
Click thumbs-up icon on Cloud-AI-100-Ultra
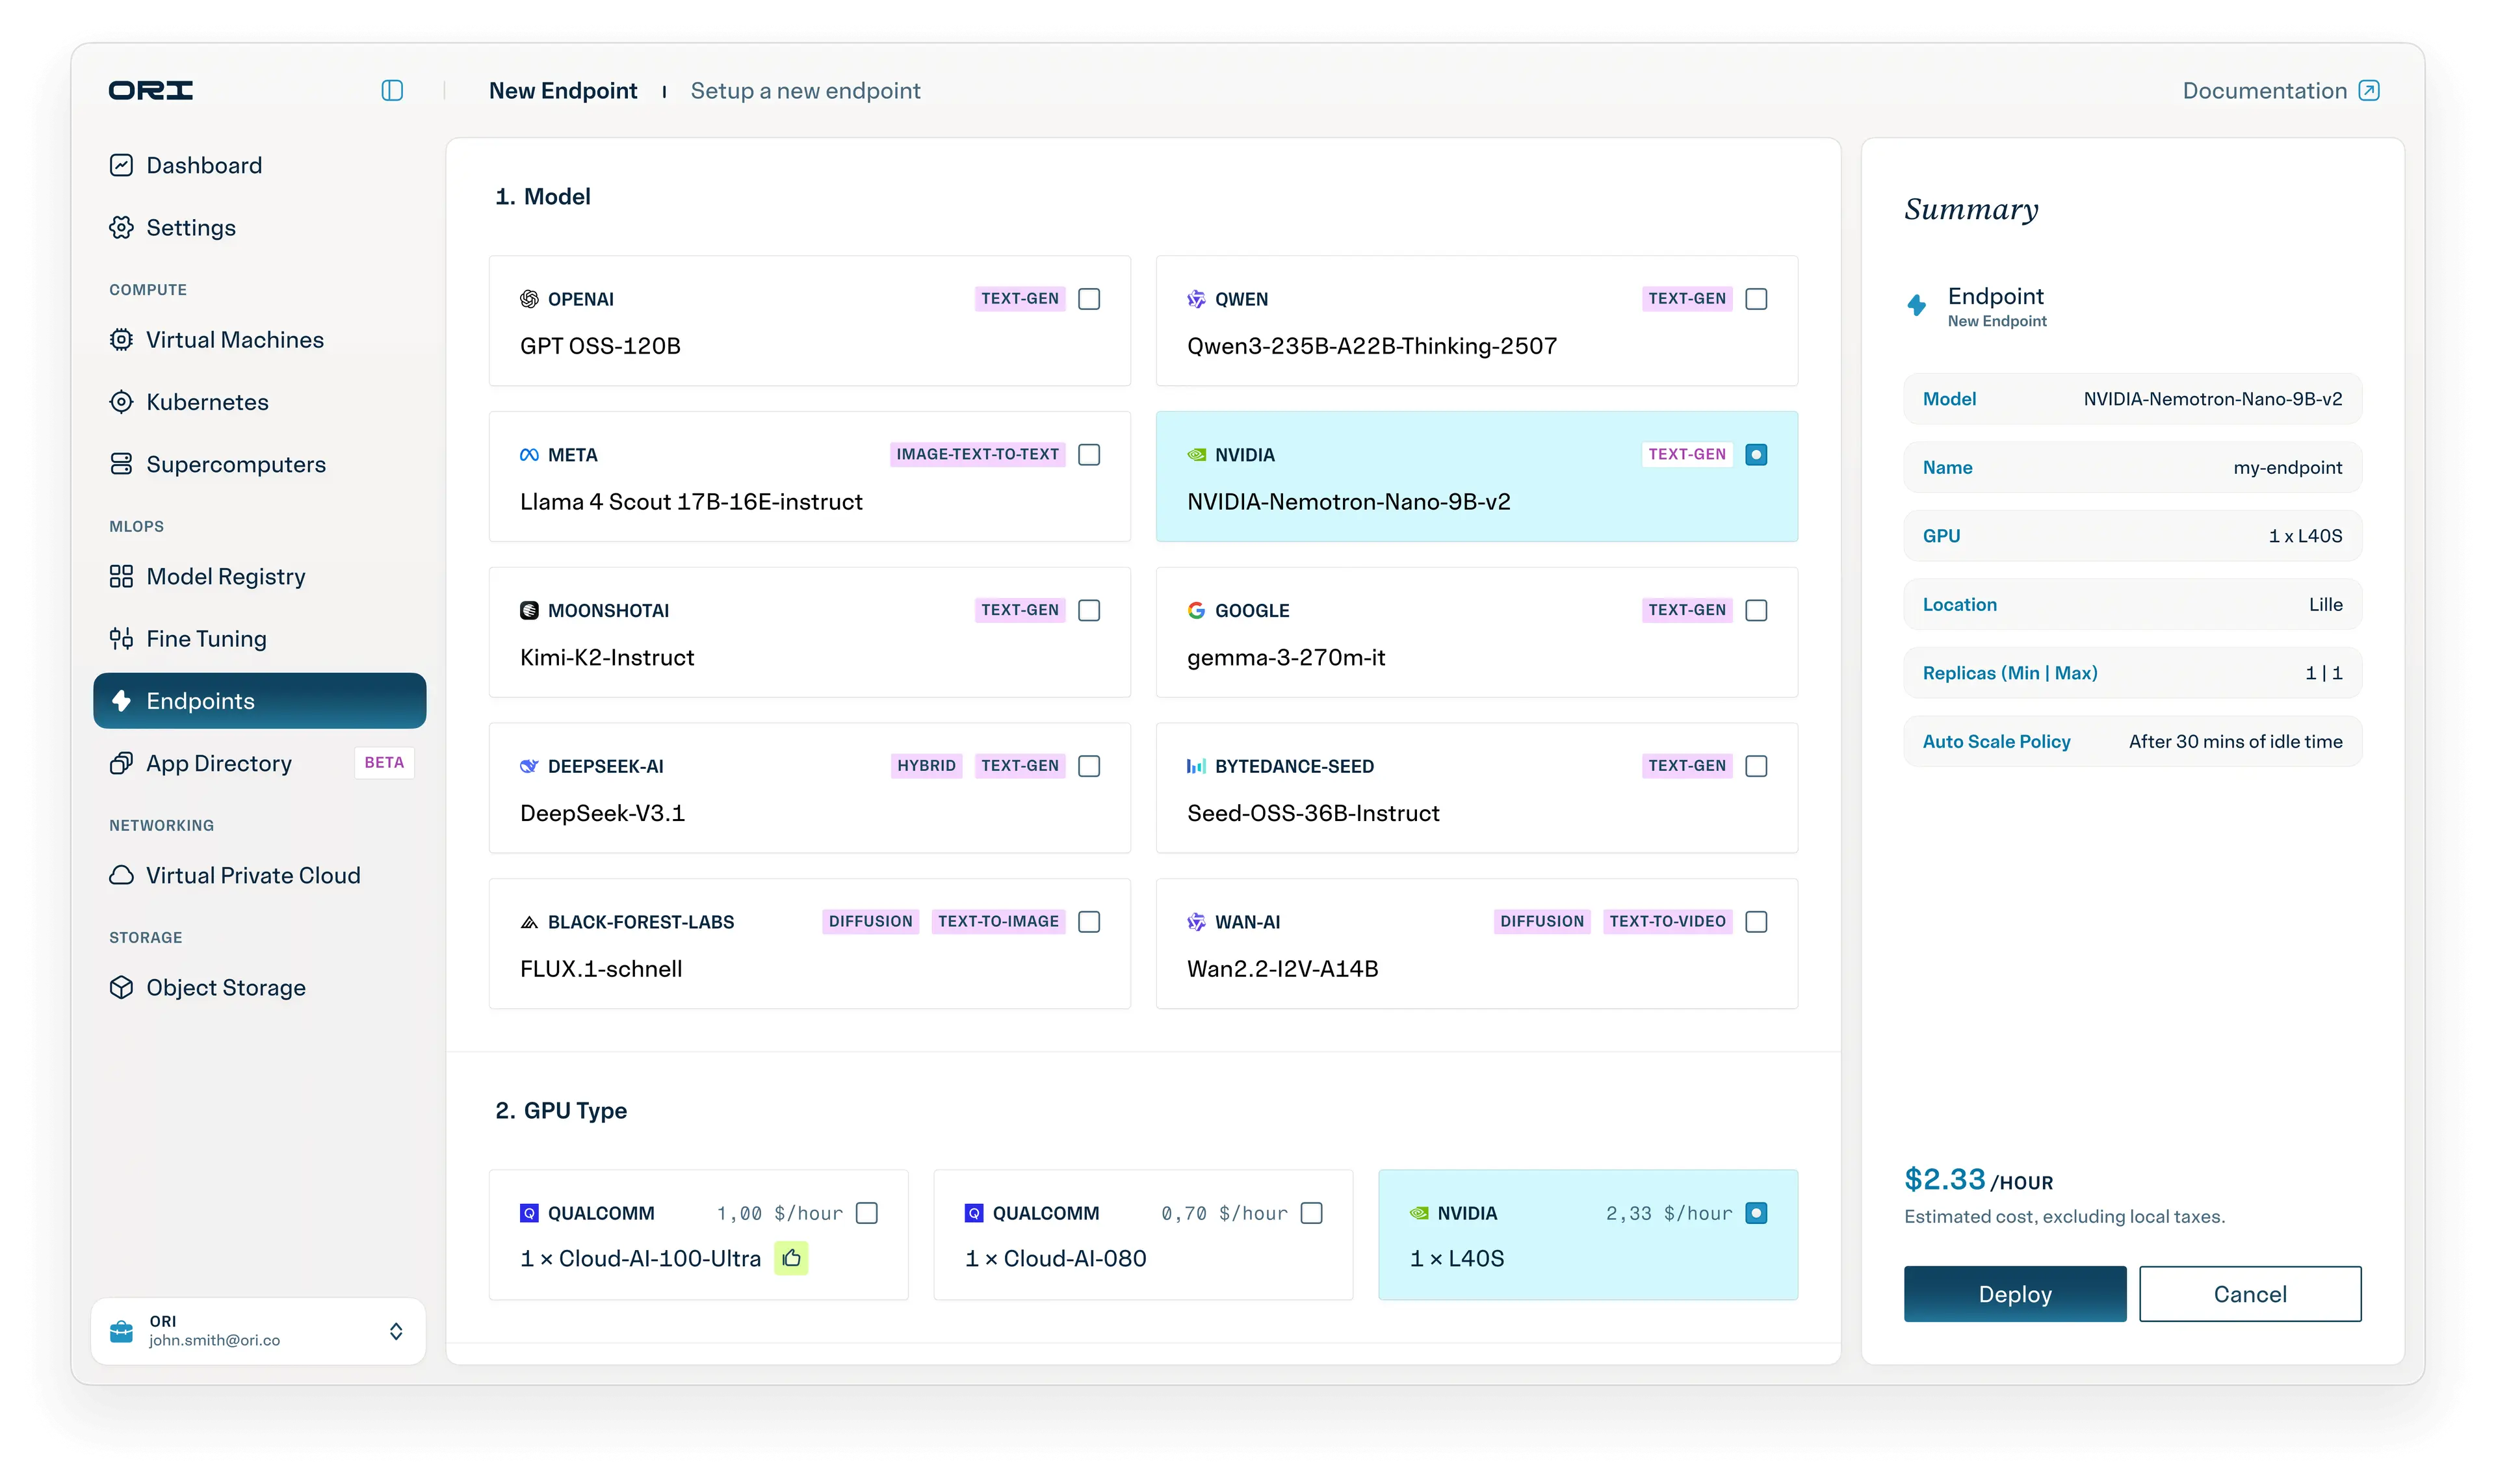click(791, 1258)
